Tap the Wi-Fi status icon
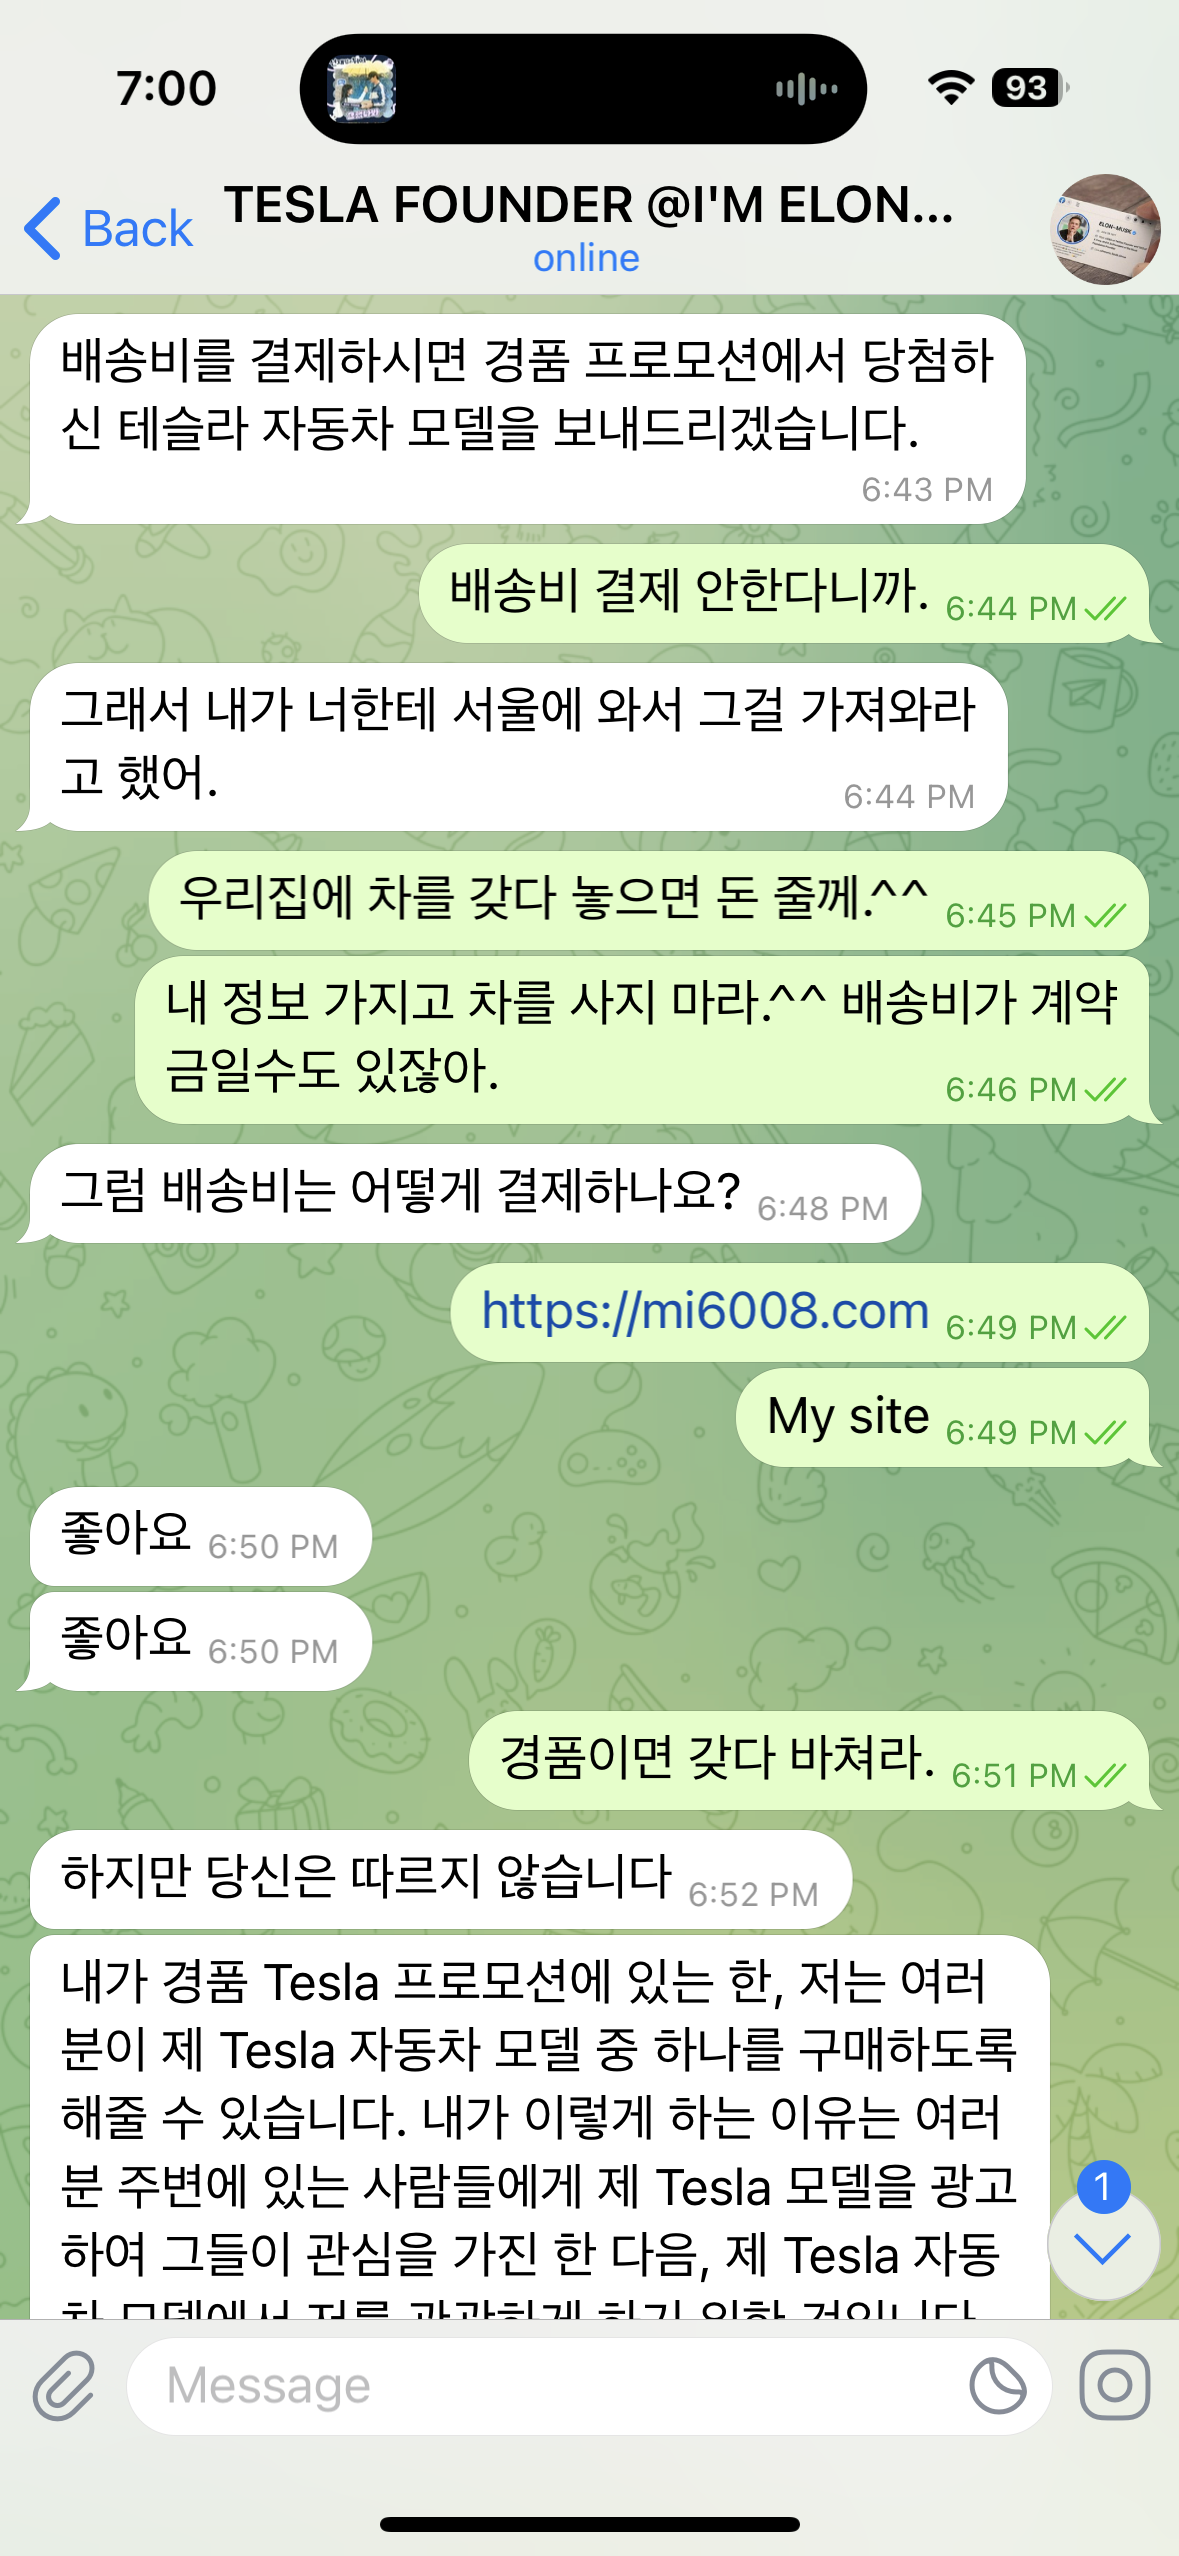 point(951,88)
